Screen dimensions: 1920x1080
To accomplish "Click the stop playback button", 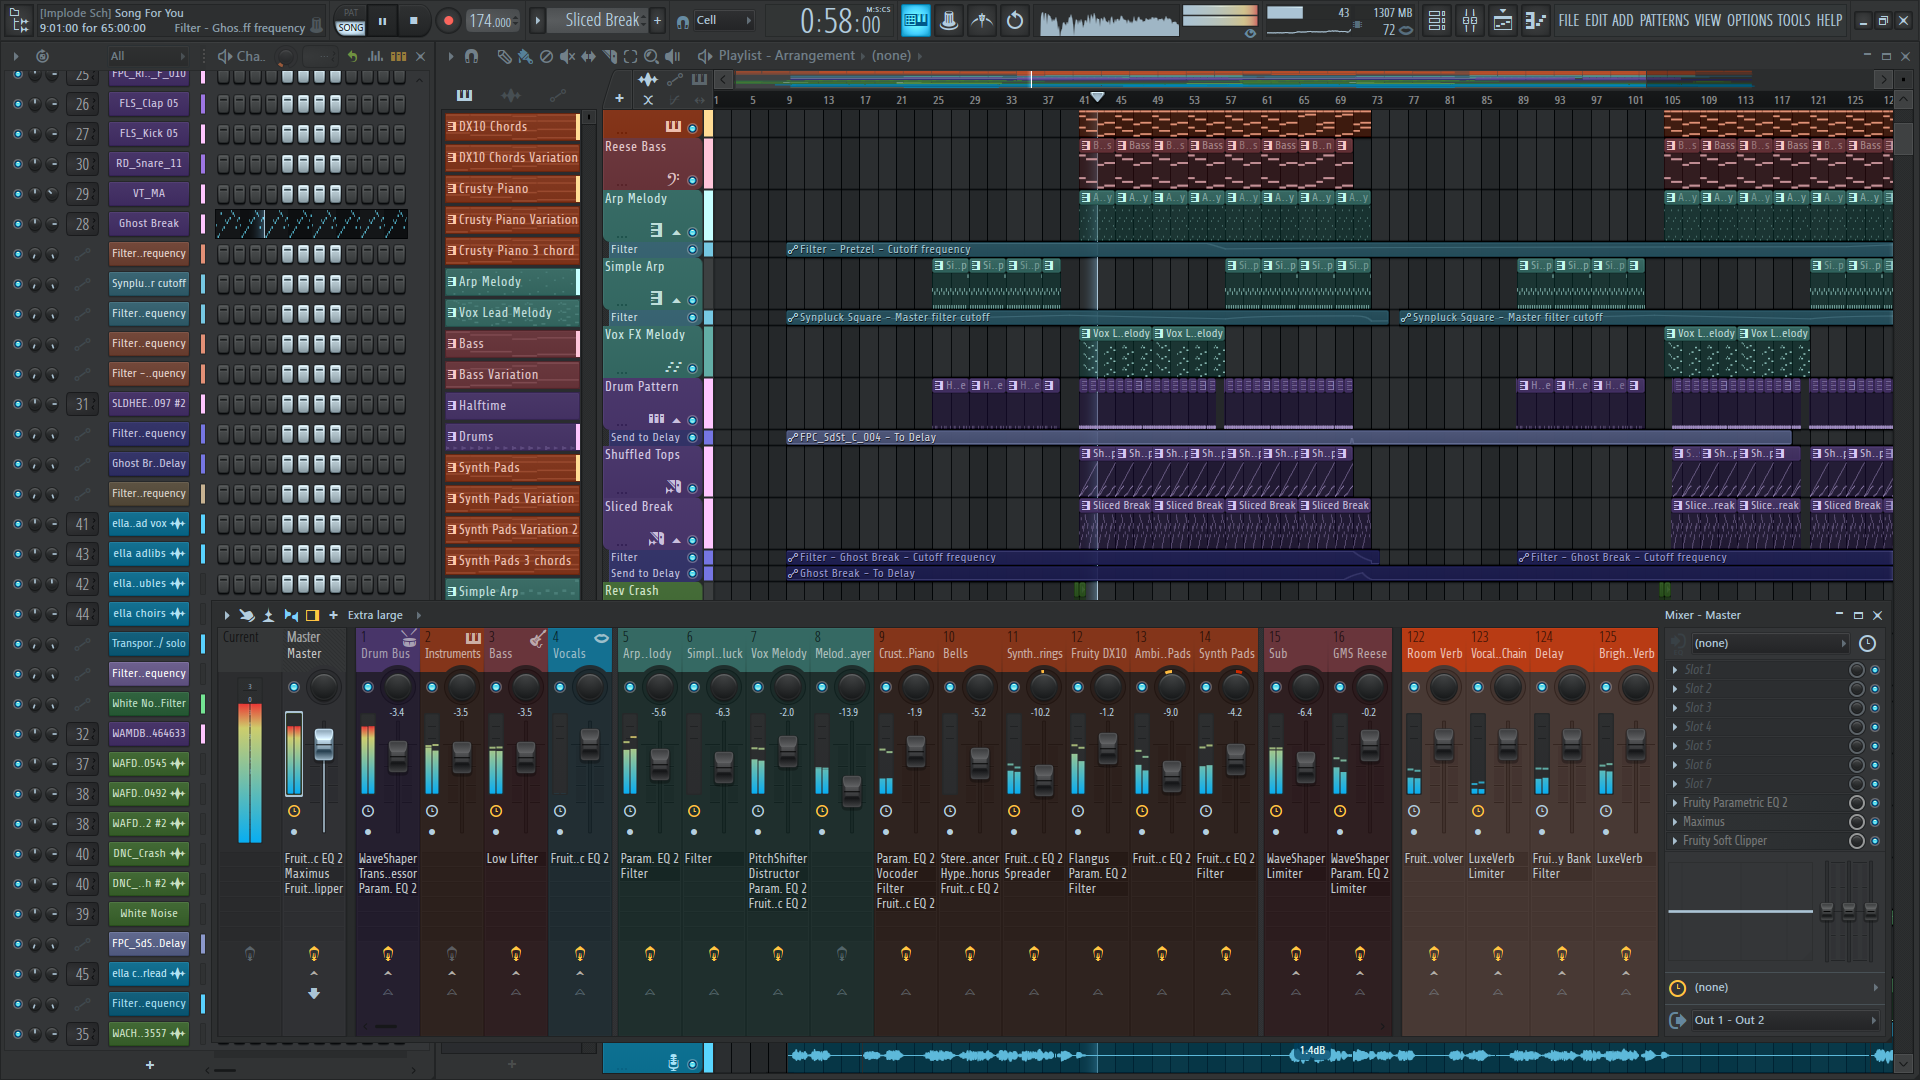I will [x=413, y=20].
